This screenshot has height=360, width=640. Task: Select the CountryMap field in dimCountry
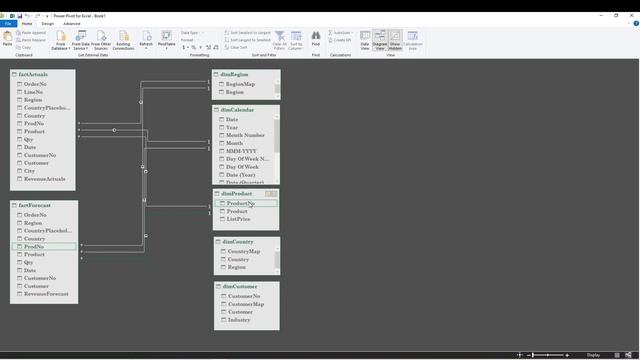click(245, 251)
